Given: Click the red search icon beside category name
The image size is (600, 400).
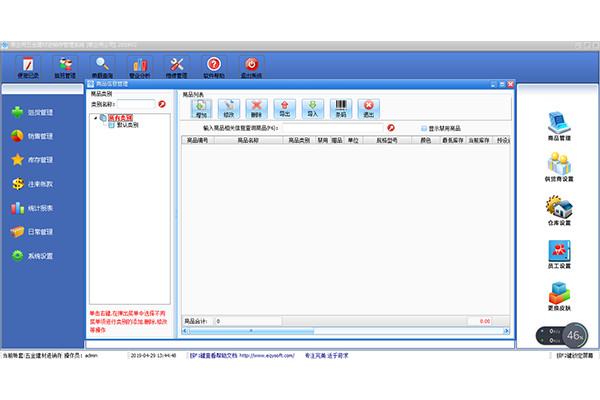Looking at the screenshot, I should tap(162, 104).
